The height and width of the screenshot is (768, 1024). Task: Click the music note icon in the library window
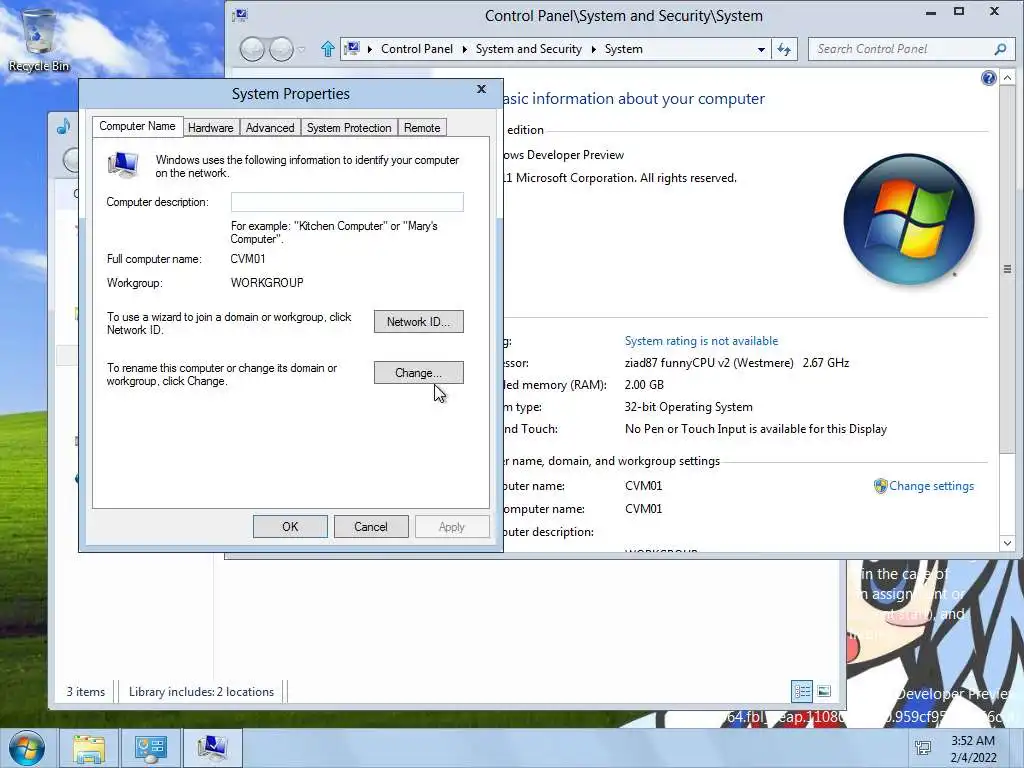63,126
